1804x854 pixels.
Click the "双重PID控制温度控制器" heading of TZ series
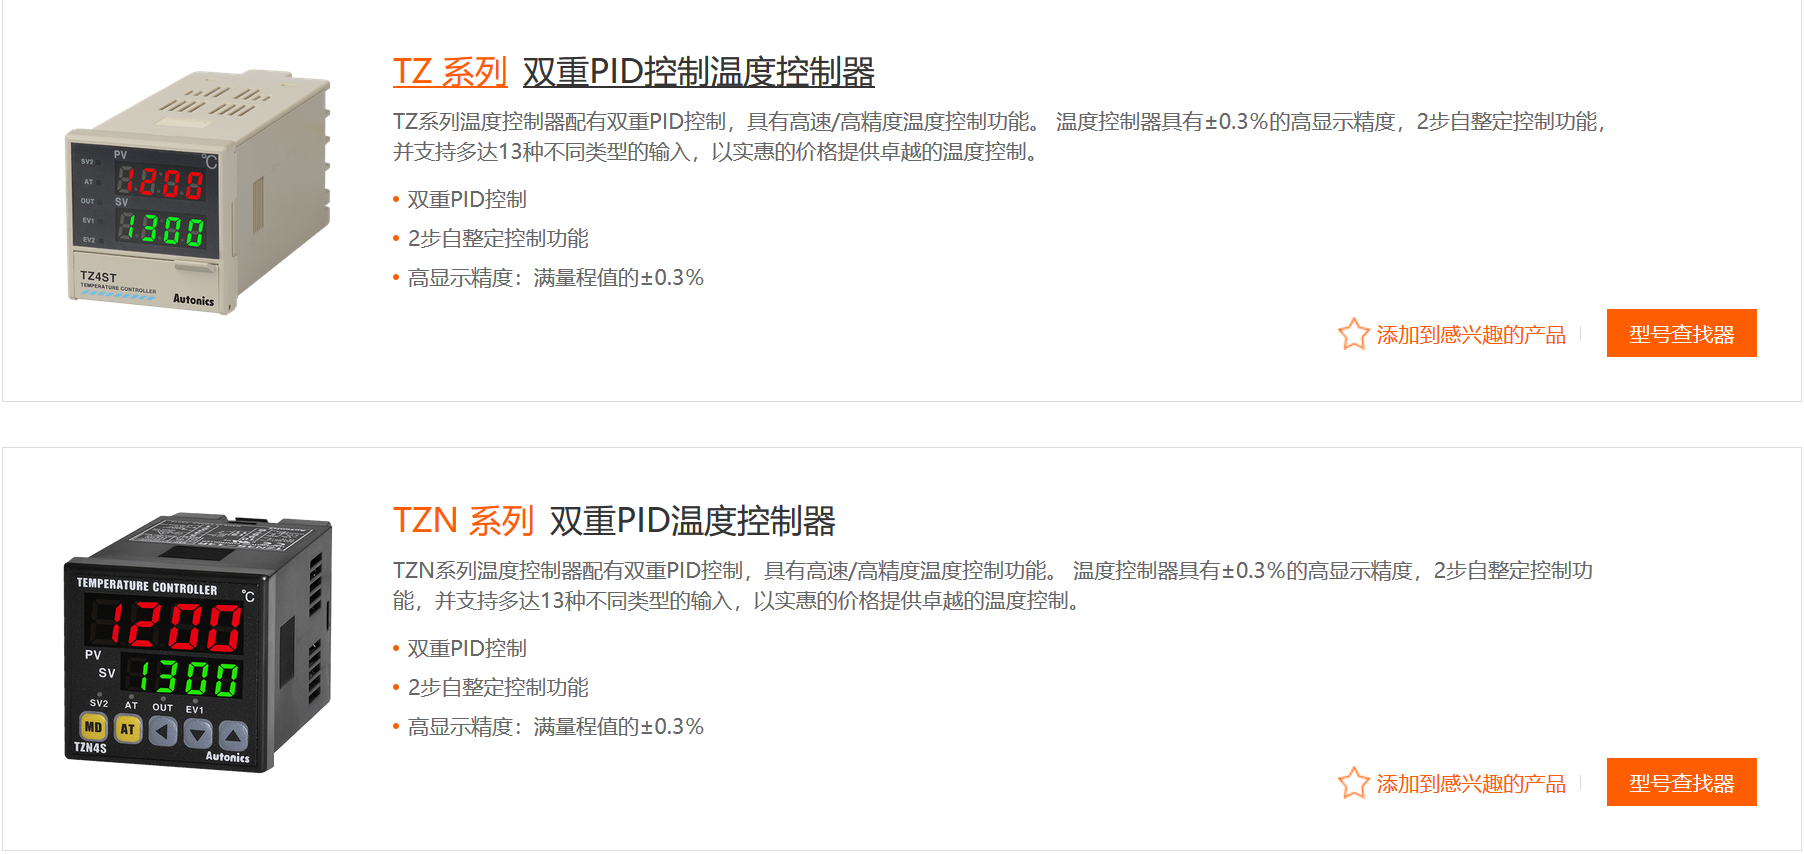(x=698, y=72)
